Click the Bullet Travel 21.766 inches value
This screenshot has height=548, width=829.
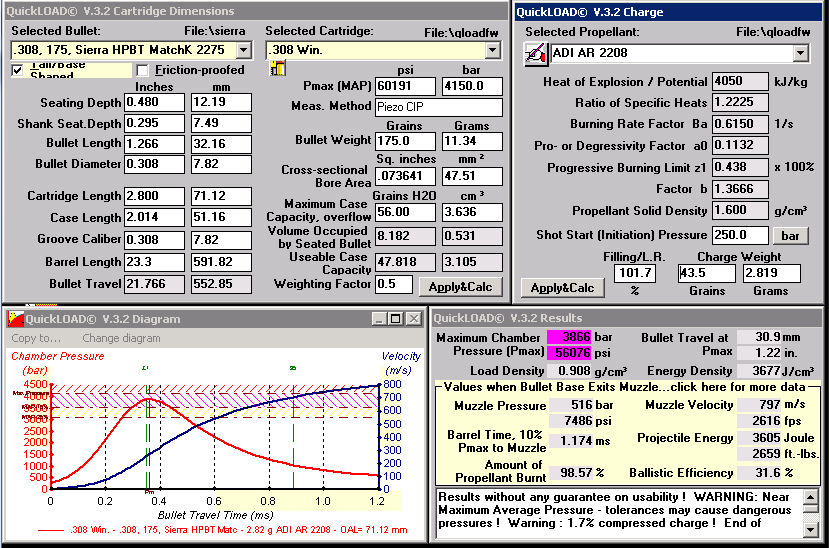[x=154, y=284]
